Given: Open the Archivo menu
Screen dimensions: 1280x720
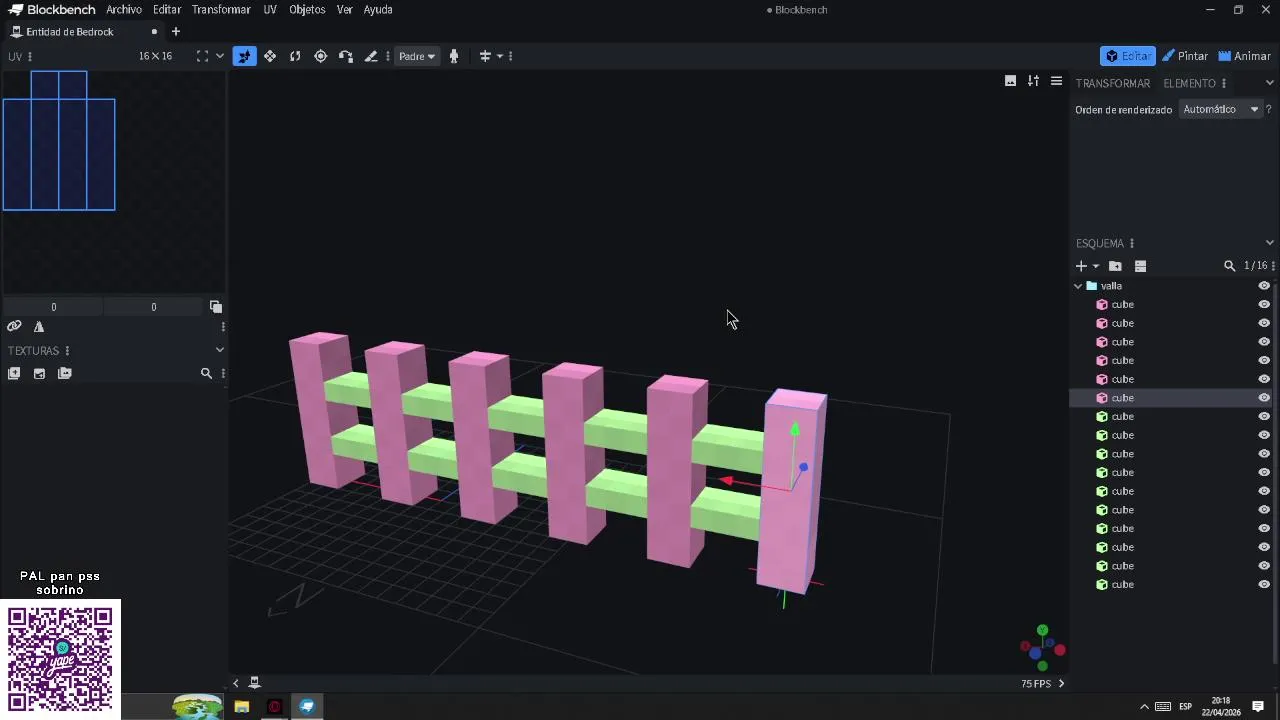Looking at the screenshot, I should (x=124, y=10).
